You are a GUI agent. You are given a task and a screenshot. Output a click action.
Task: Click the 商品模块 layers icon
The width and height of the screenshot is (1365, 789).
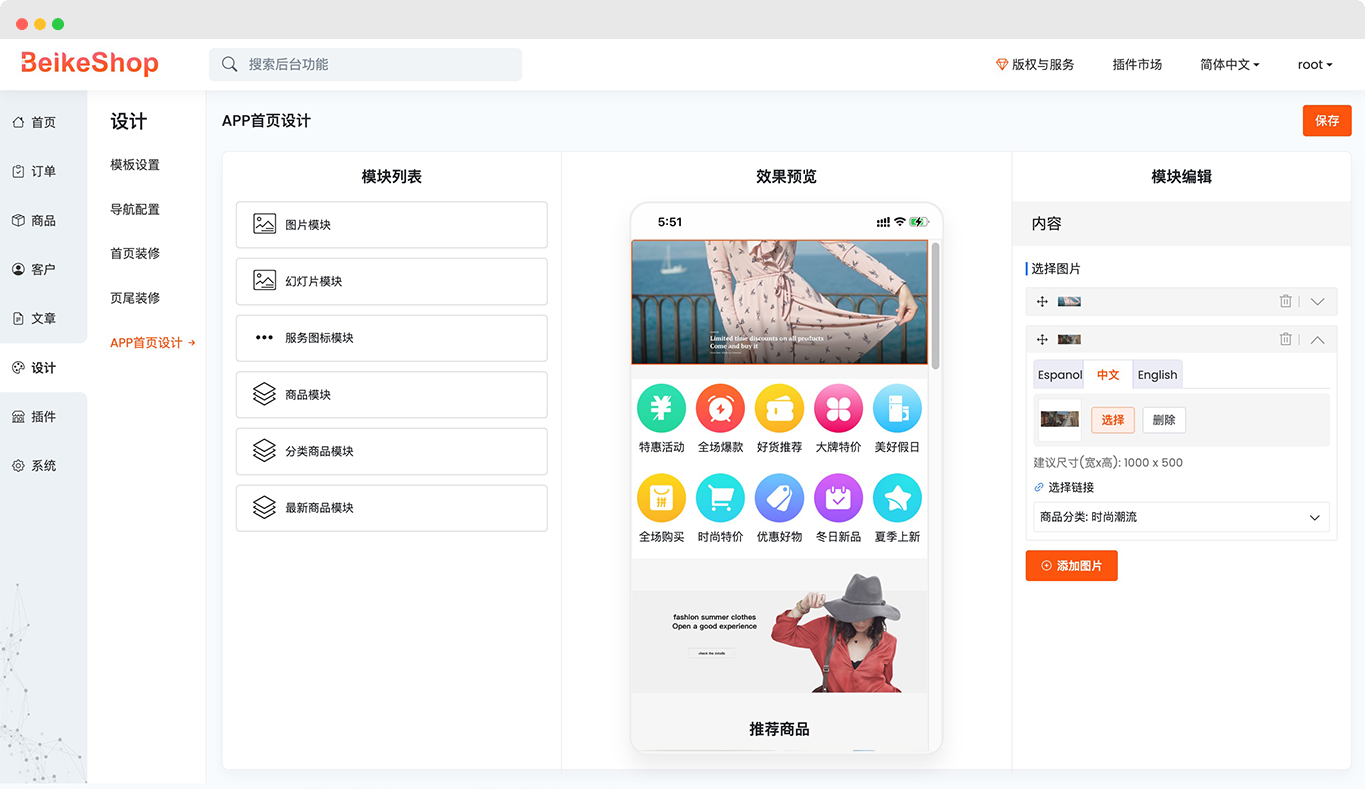[x=264, y=394]
